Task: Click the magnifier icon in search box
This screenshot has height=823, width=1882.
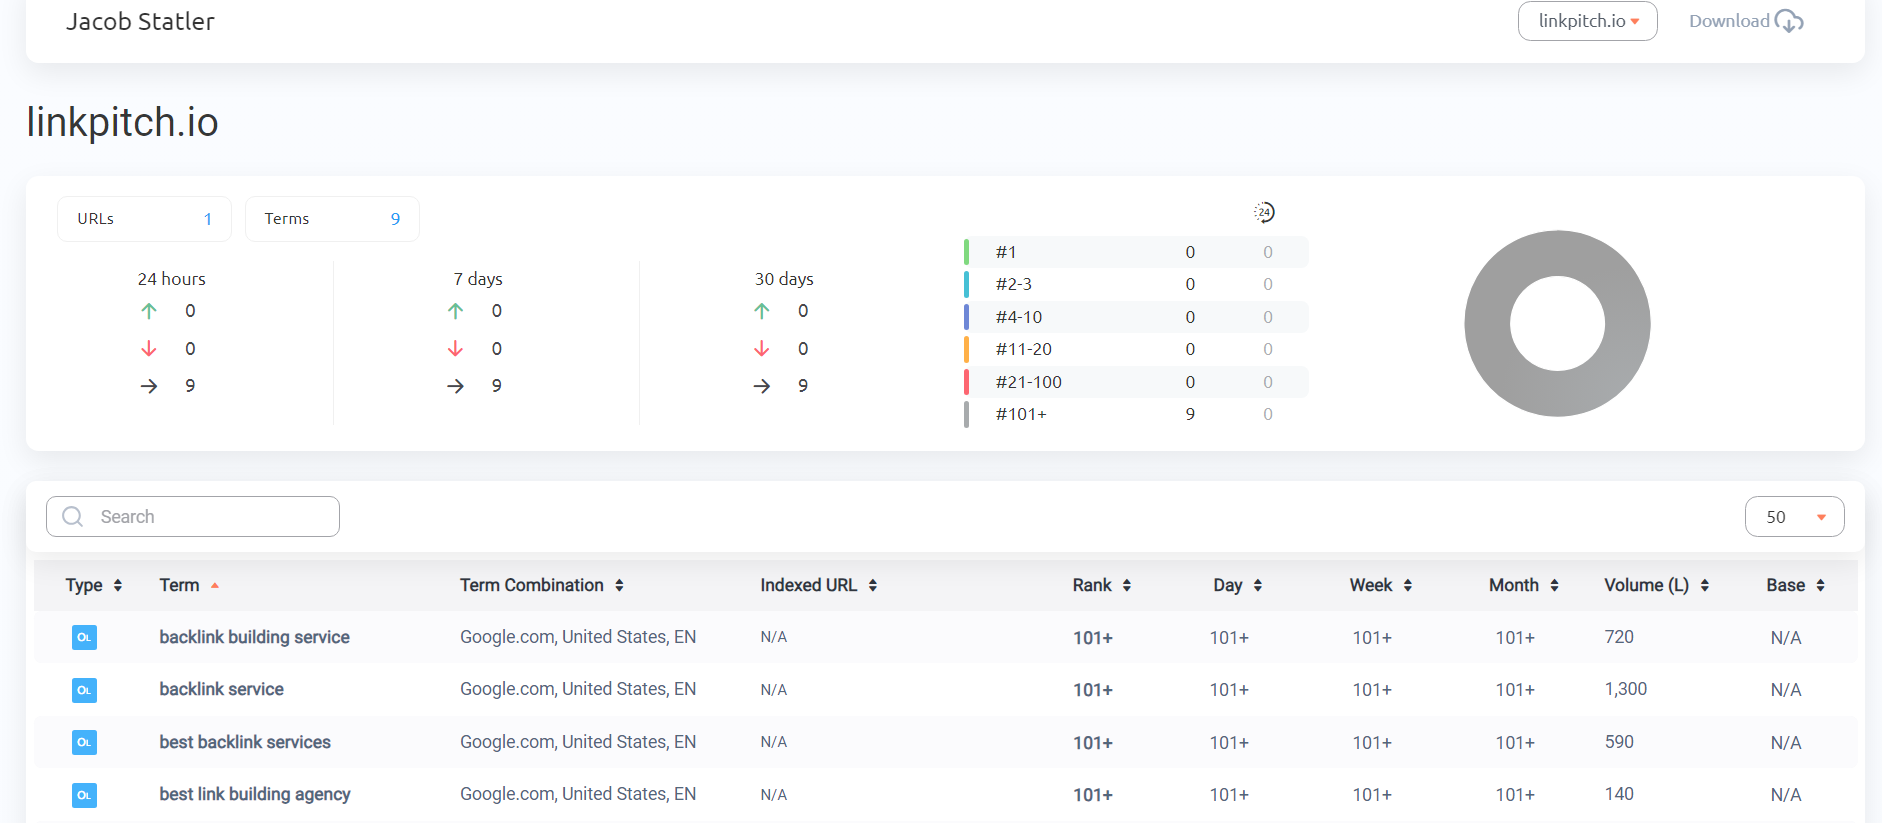Action: point(73,516)
